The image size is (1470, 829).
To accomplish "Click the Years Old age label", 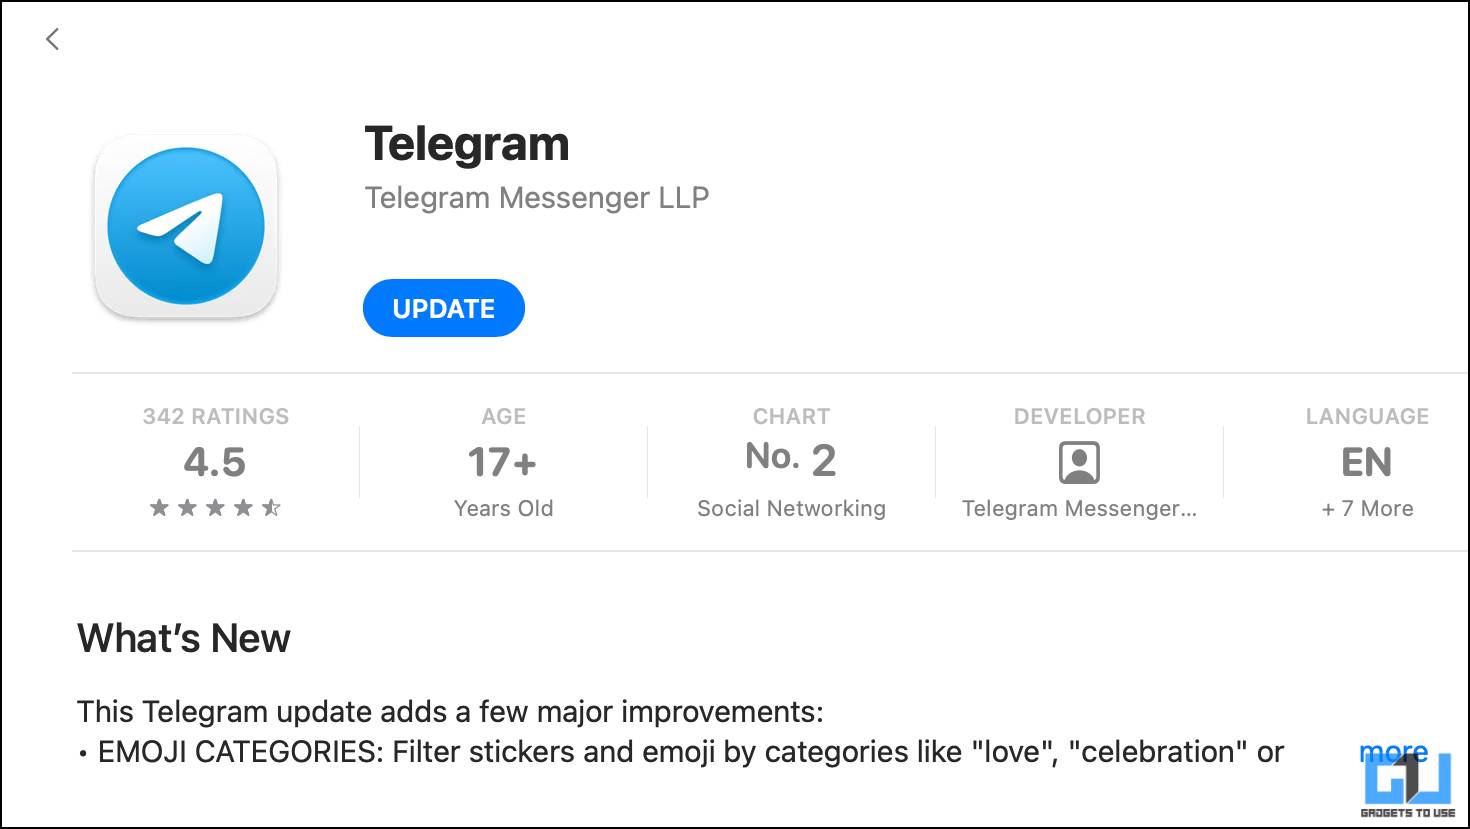I will click(503, 508).
